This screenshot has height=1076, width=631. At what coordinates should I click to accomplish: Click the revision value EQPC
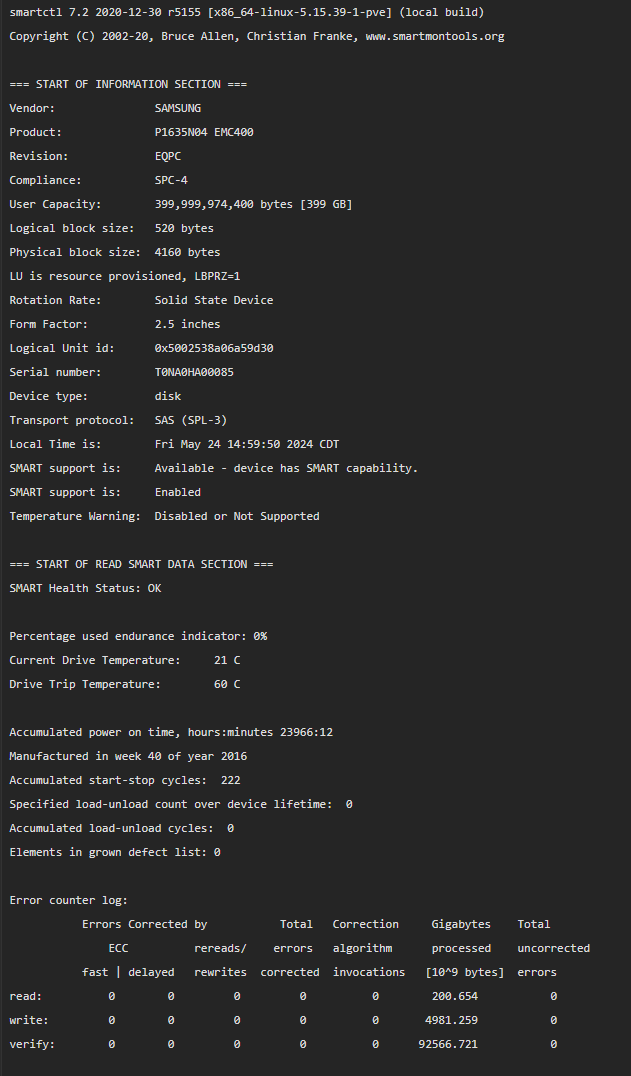tap(168, 156)
